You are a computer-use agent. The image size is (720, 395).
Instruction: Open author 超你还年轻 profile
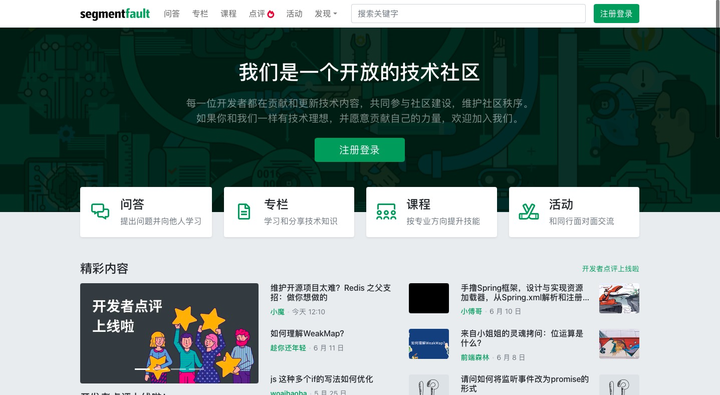pyautogui.click(x=288, y=348)
